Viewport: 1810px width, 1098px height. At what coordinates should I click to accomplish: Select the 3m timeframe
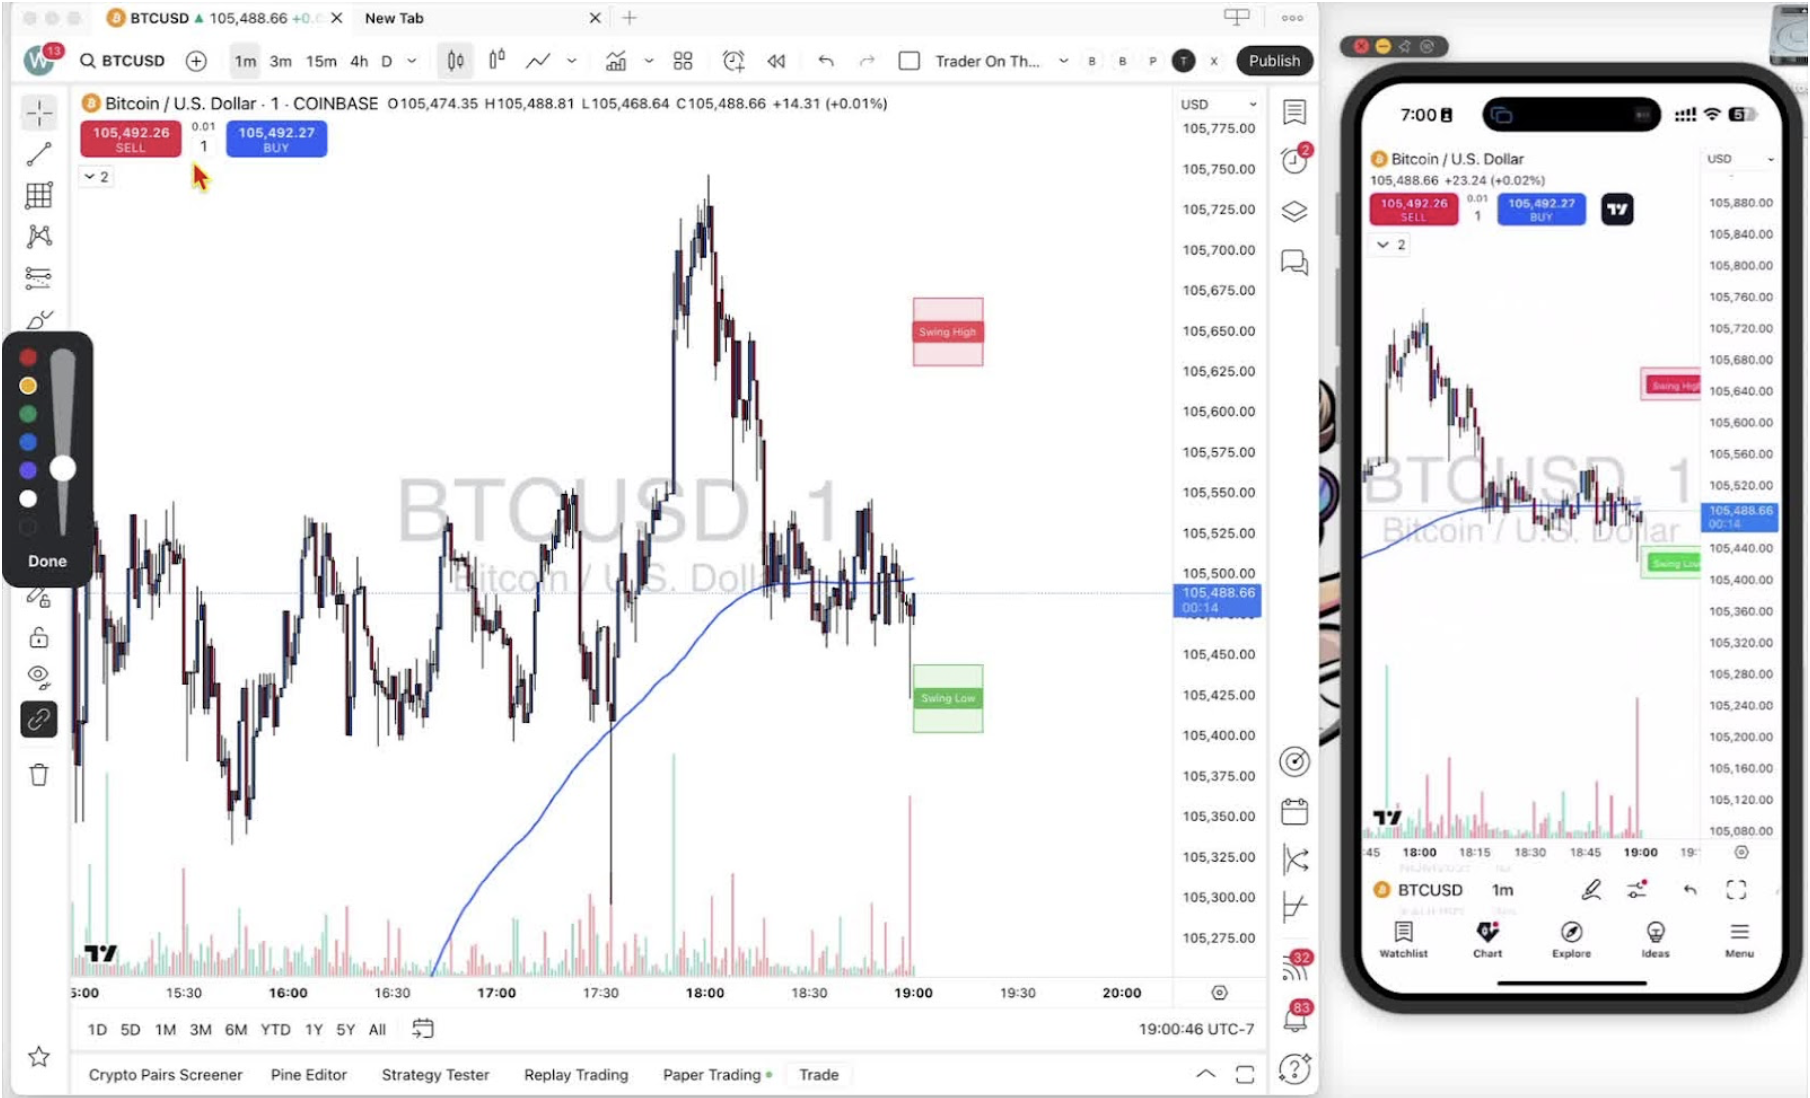(x=281, y=61)
